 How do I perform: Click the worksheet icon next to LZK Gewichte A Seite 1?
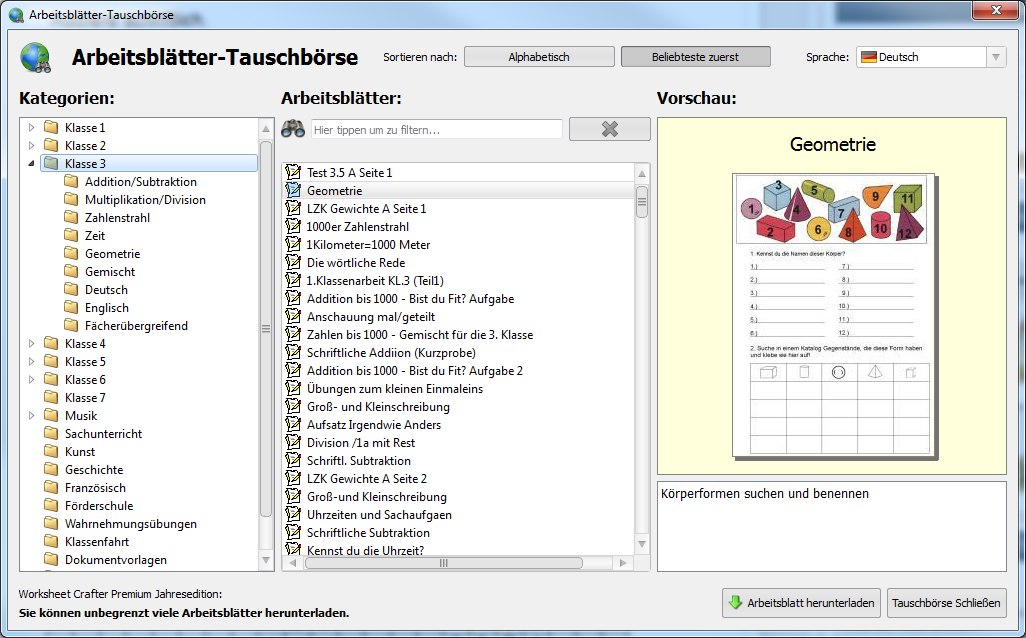point(293,209)
